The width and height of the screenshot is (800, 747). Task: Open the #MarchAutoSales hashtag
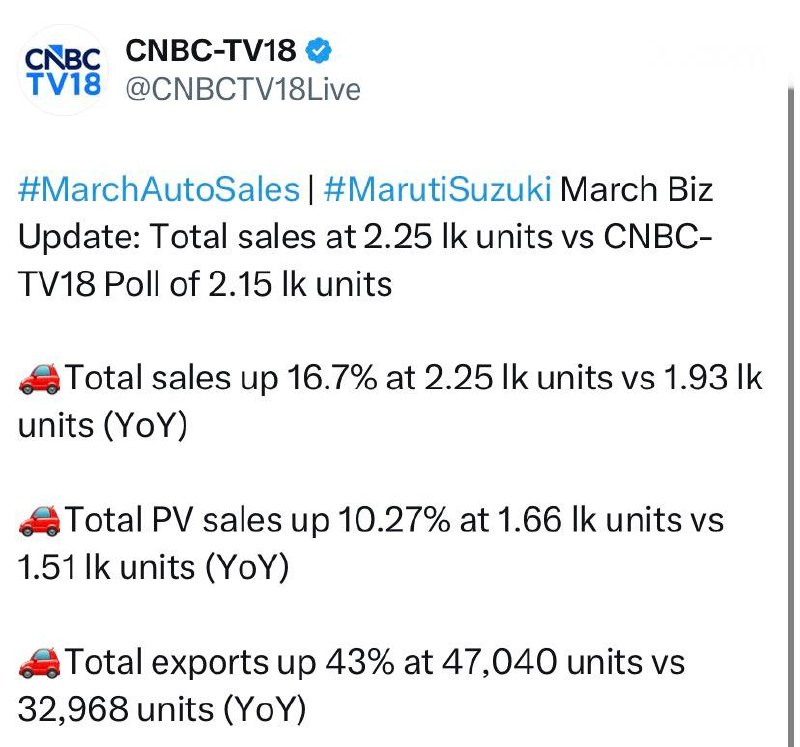click(159, 189)
